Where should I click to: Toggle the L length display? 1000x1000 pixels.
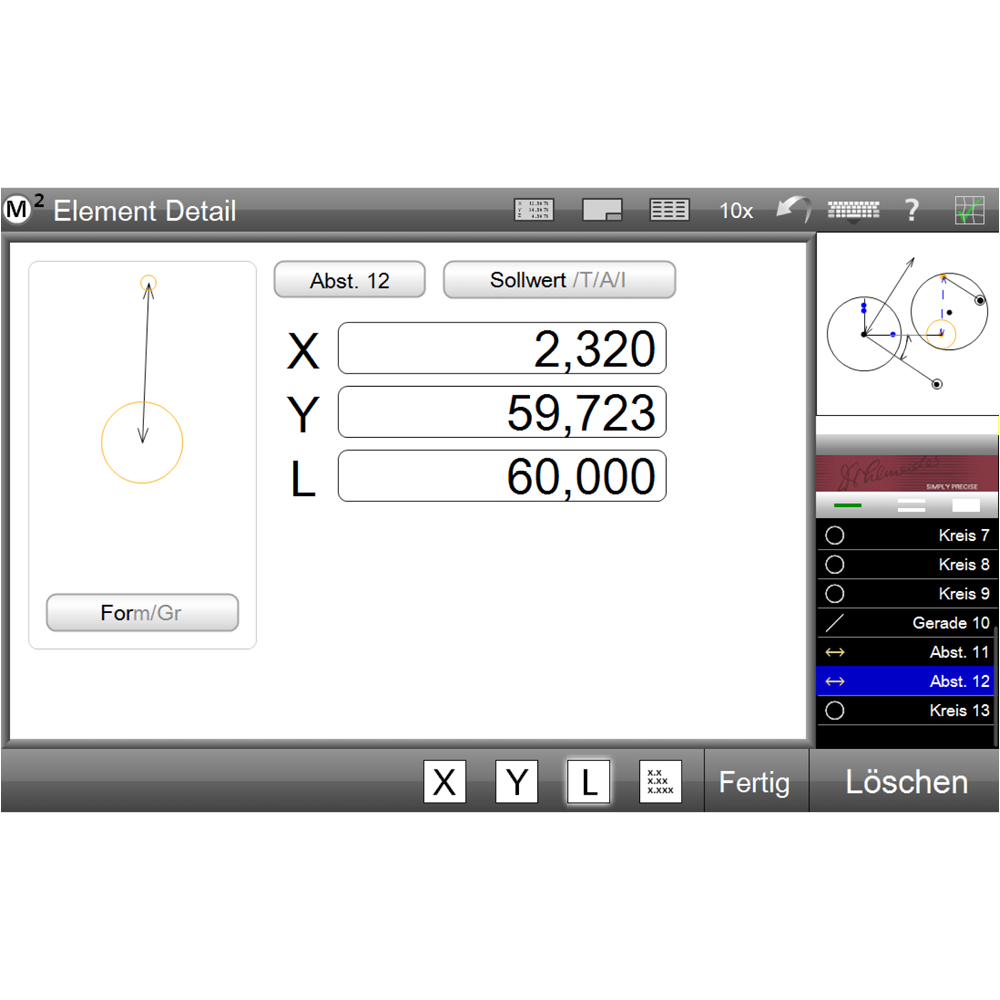point(588,781)
